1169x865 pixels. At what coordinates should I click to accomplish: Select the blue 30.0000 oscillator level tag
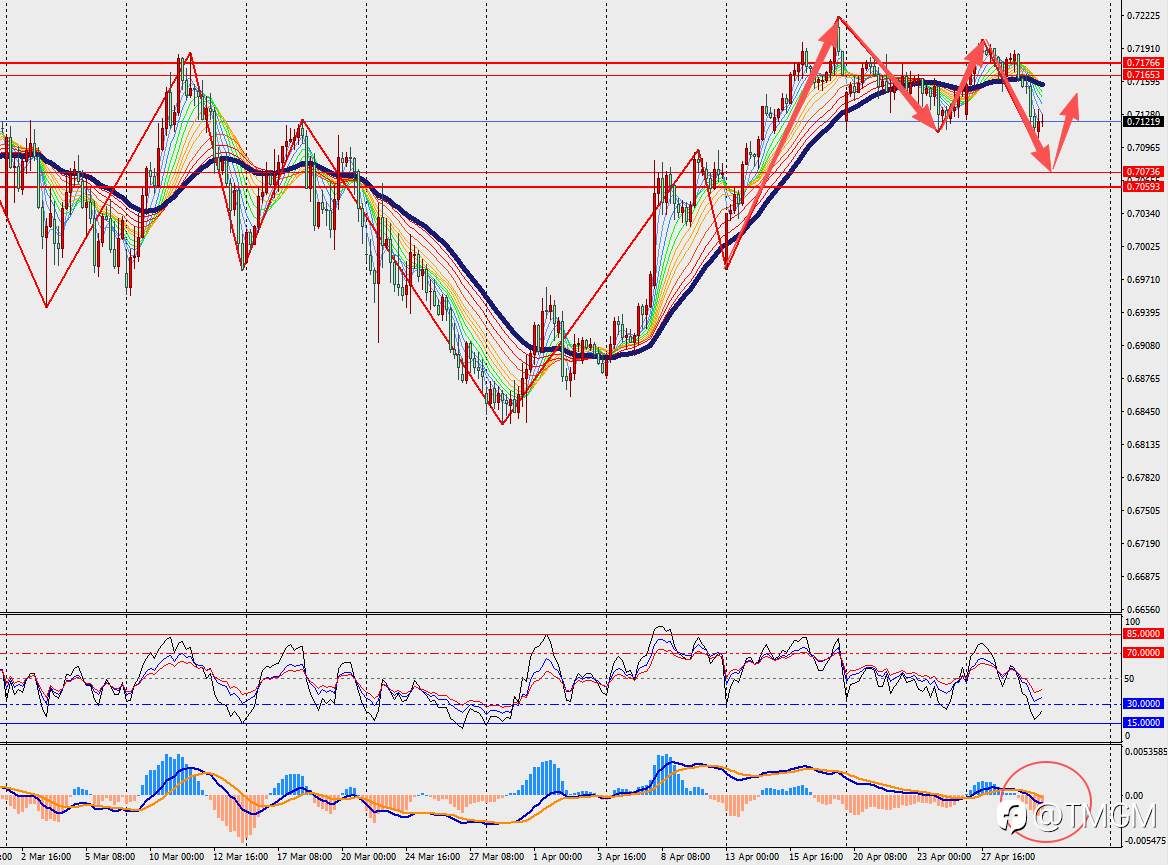pyautogui.click(x=1143, y=704)
